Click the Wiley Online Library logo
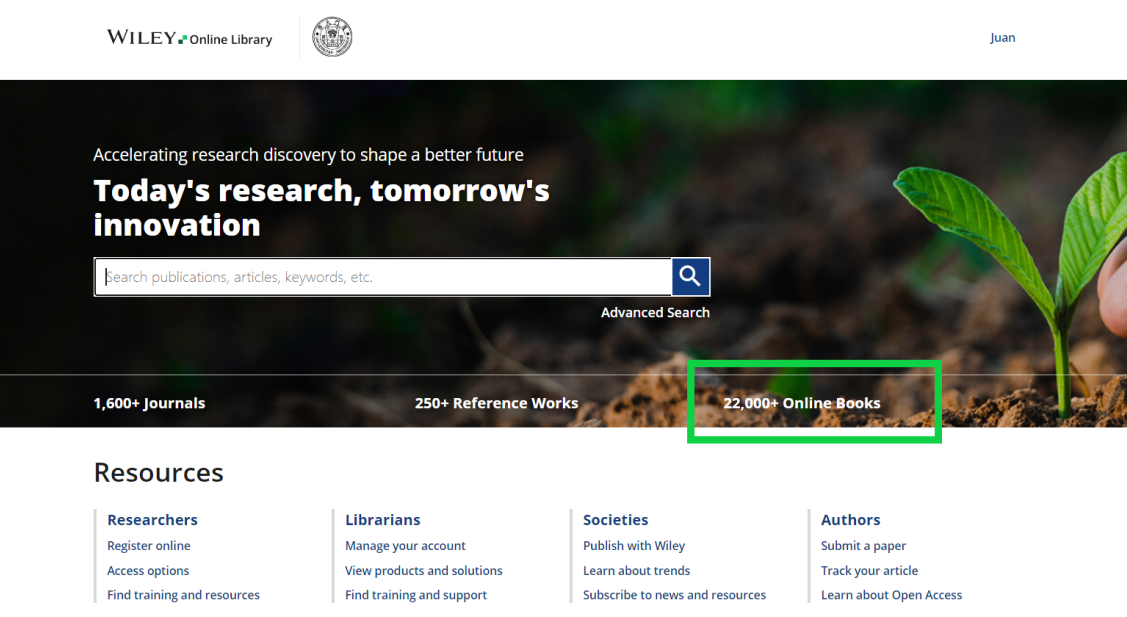Screen dimensions: 1127x617 (x=189, y=38)
